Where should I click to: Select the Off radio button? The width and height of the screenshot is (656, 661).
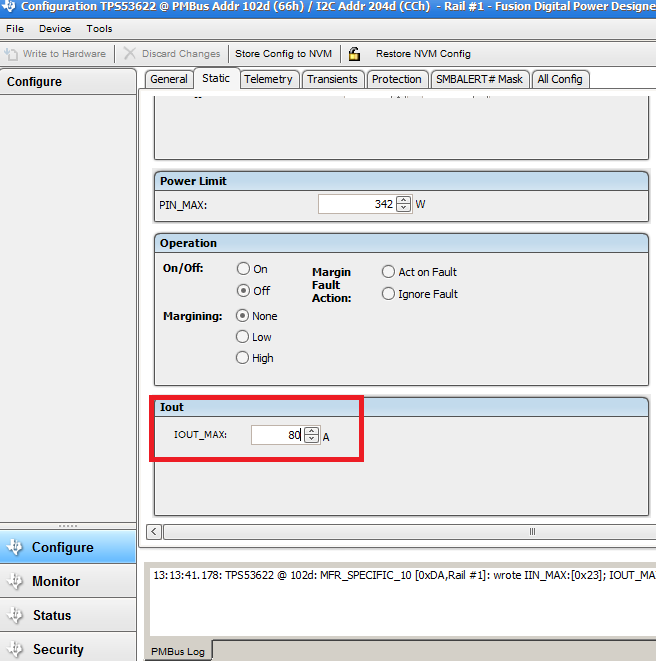click(243, 290)
